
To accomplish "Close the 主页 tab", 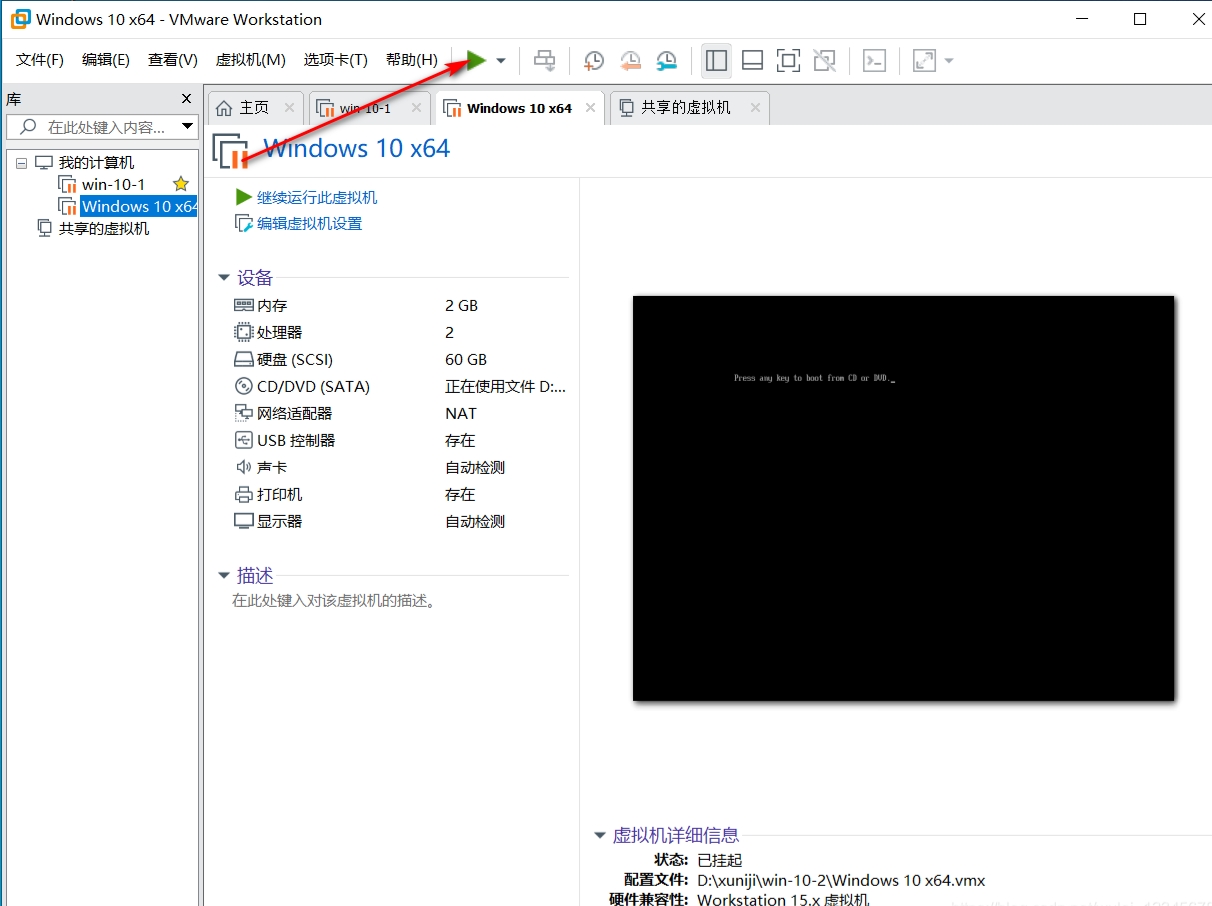I will pos(289,108).
